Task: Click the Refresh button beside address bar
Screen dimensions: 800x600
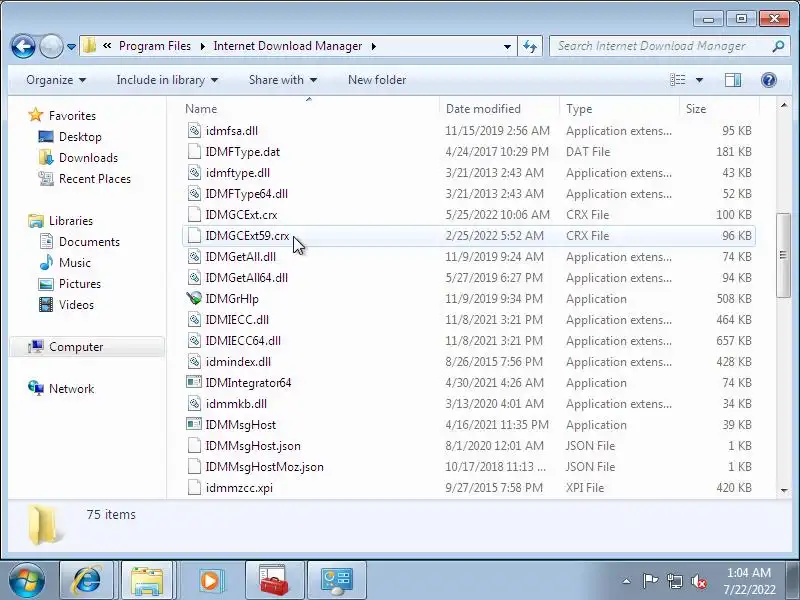Action: [530, 46]
